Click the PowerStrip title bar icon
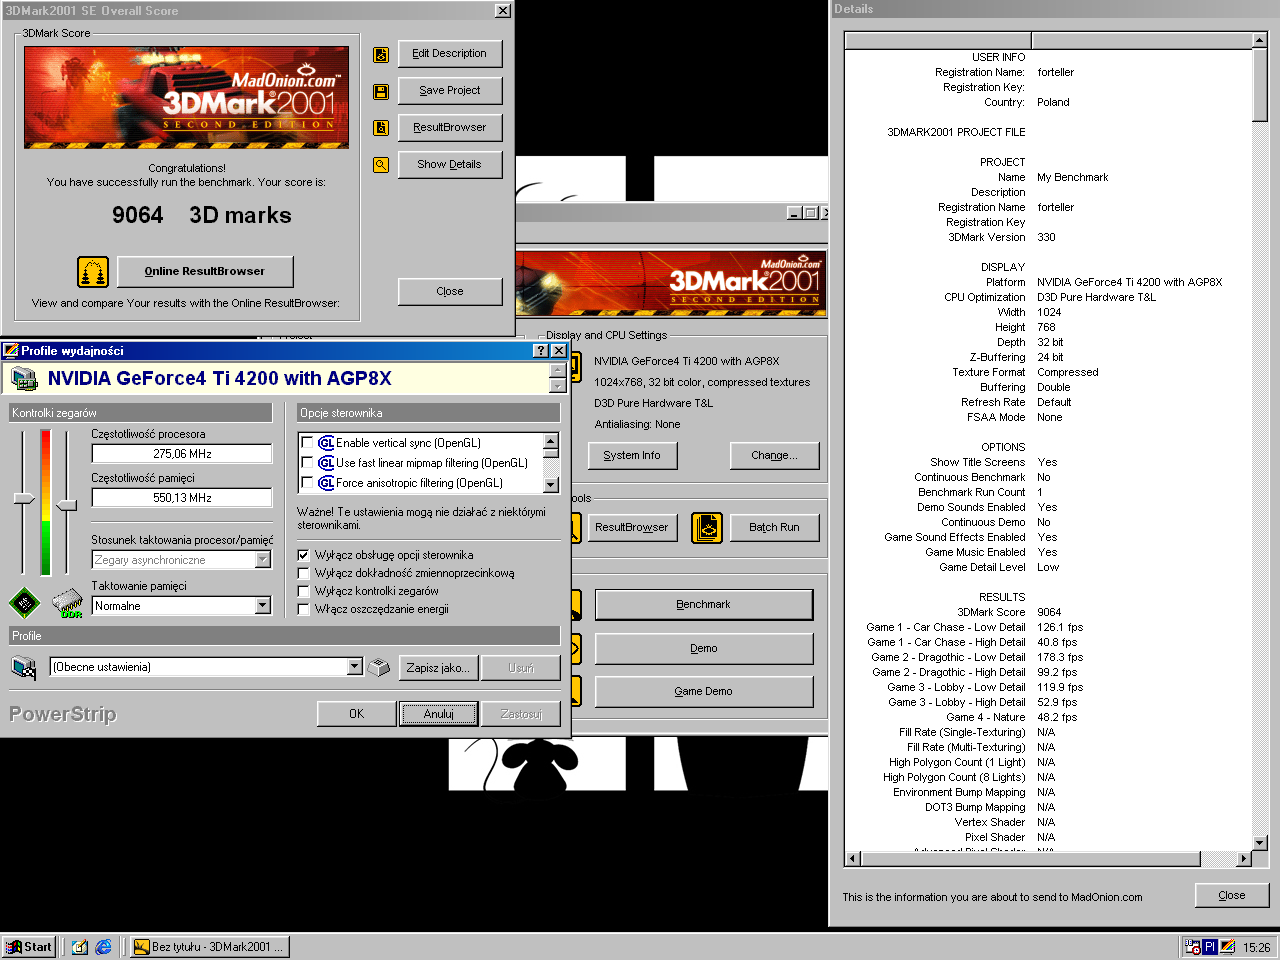The image size is (1280, 960). (11, 351)
